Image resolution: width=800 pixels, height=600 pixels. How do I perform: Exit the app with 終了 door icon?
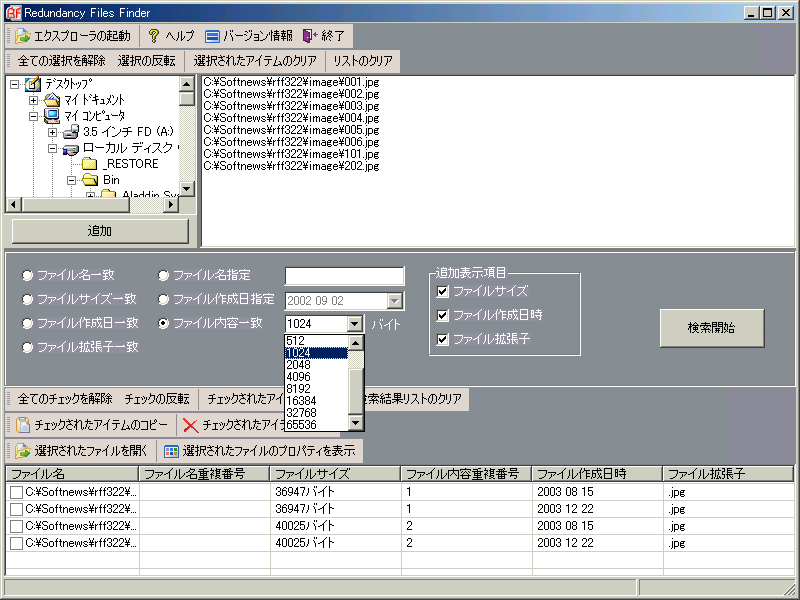click(310, 36)
